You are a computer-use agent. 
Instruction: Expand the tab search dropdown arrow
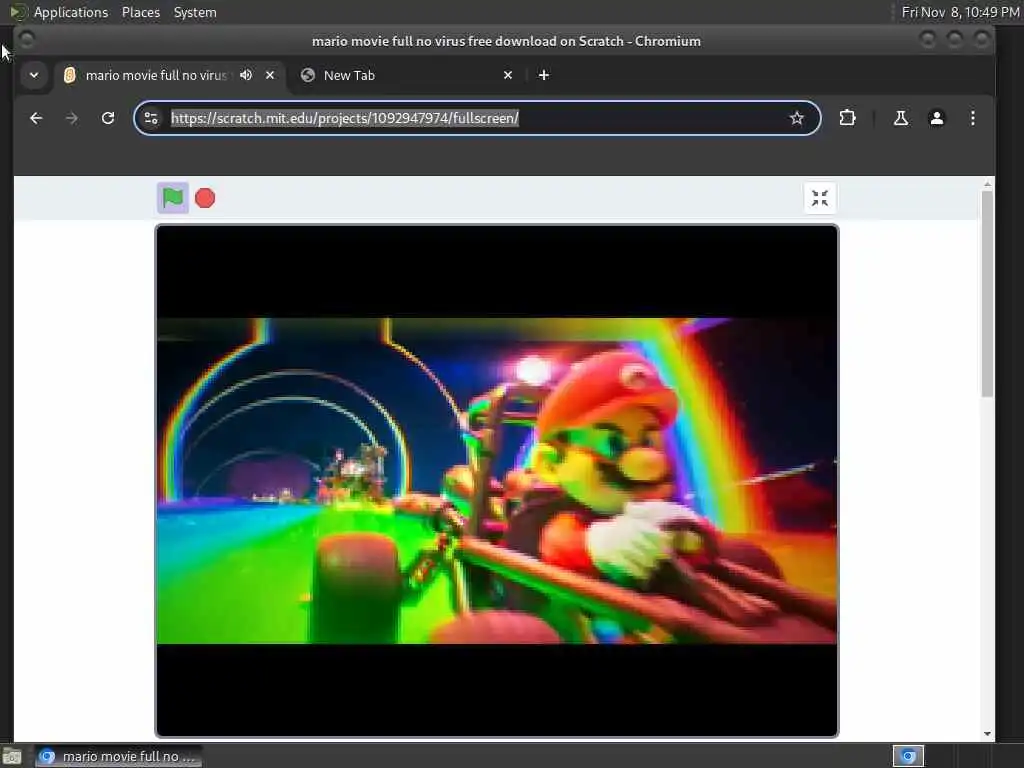pyautogui.click(x=34, y=75)
